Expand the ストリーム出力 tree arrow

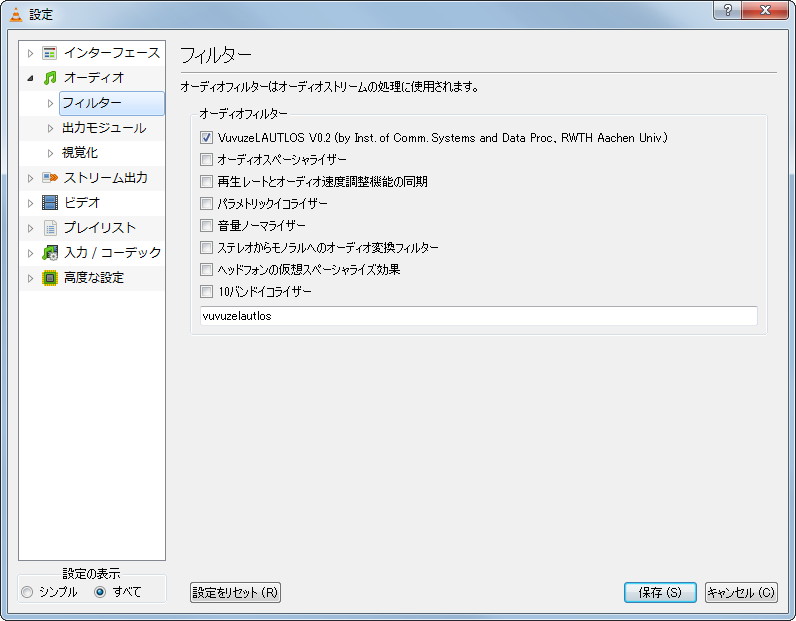click(30, 178)
